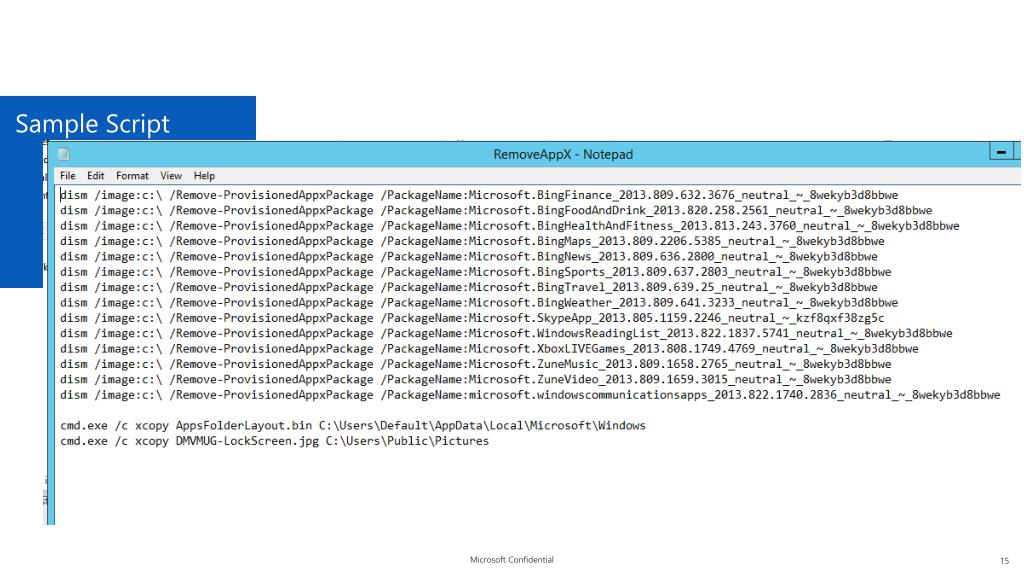The width and height of the screenshot is (1024, 576).
Task: Click the line containing Microsoft.BingFoodAndDrink
Action: [496, 210]
